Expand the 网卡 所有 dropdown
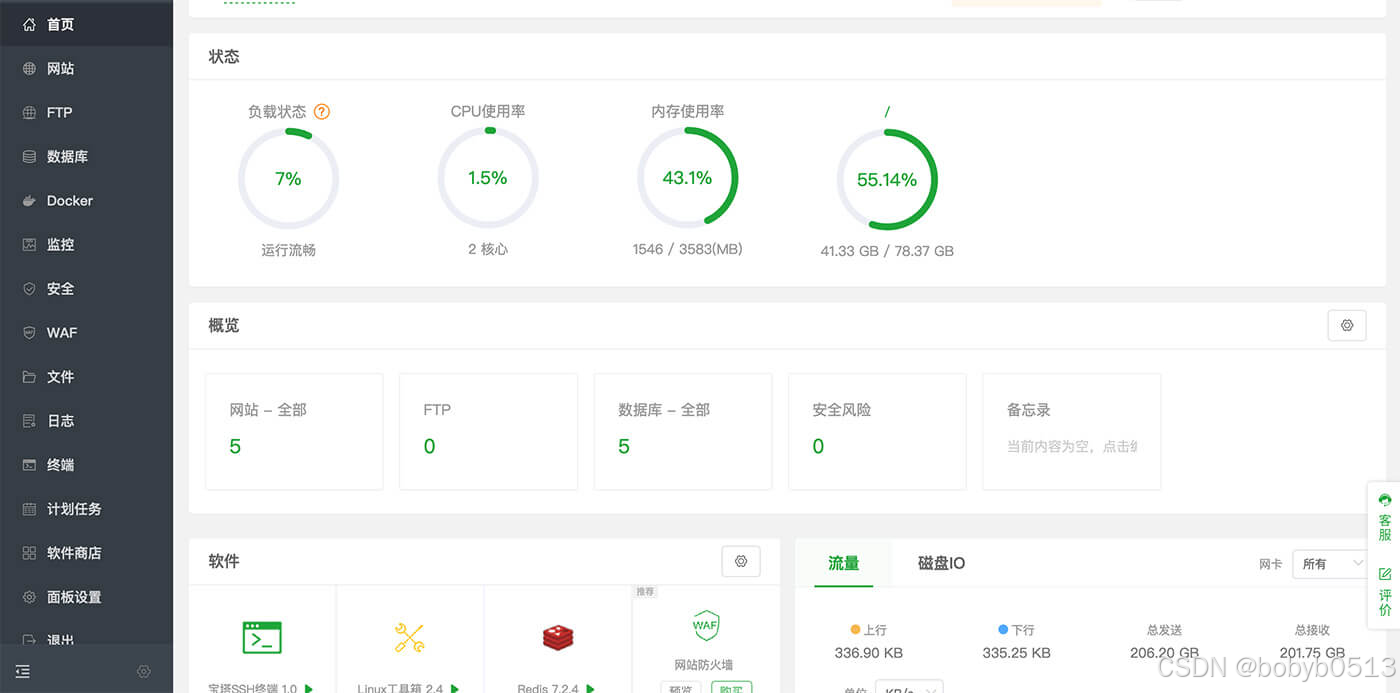 [x=1331, y=564]
